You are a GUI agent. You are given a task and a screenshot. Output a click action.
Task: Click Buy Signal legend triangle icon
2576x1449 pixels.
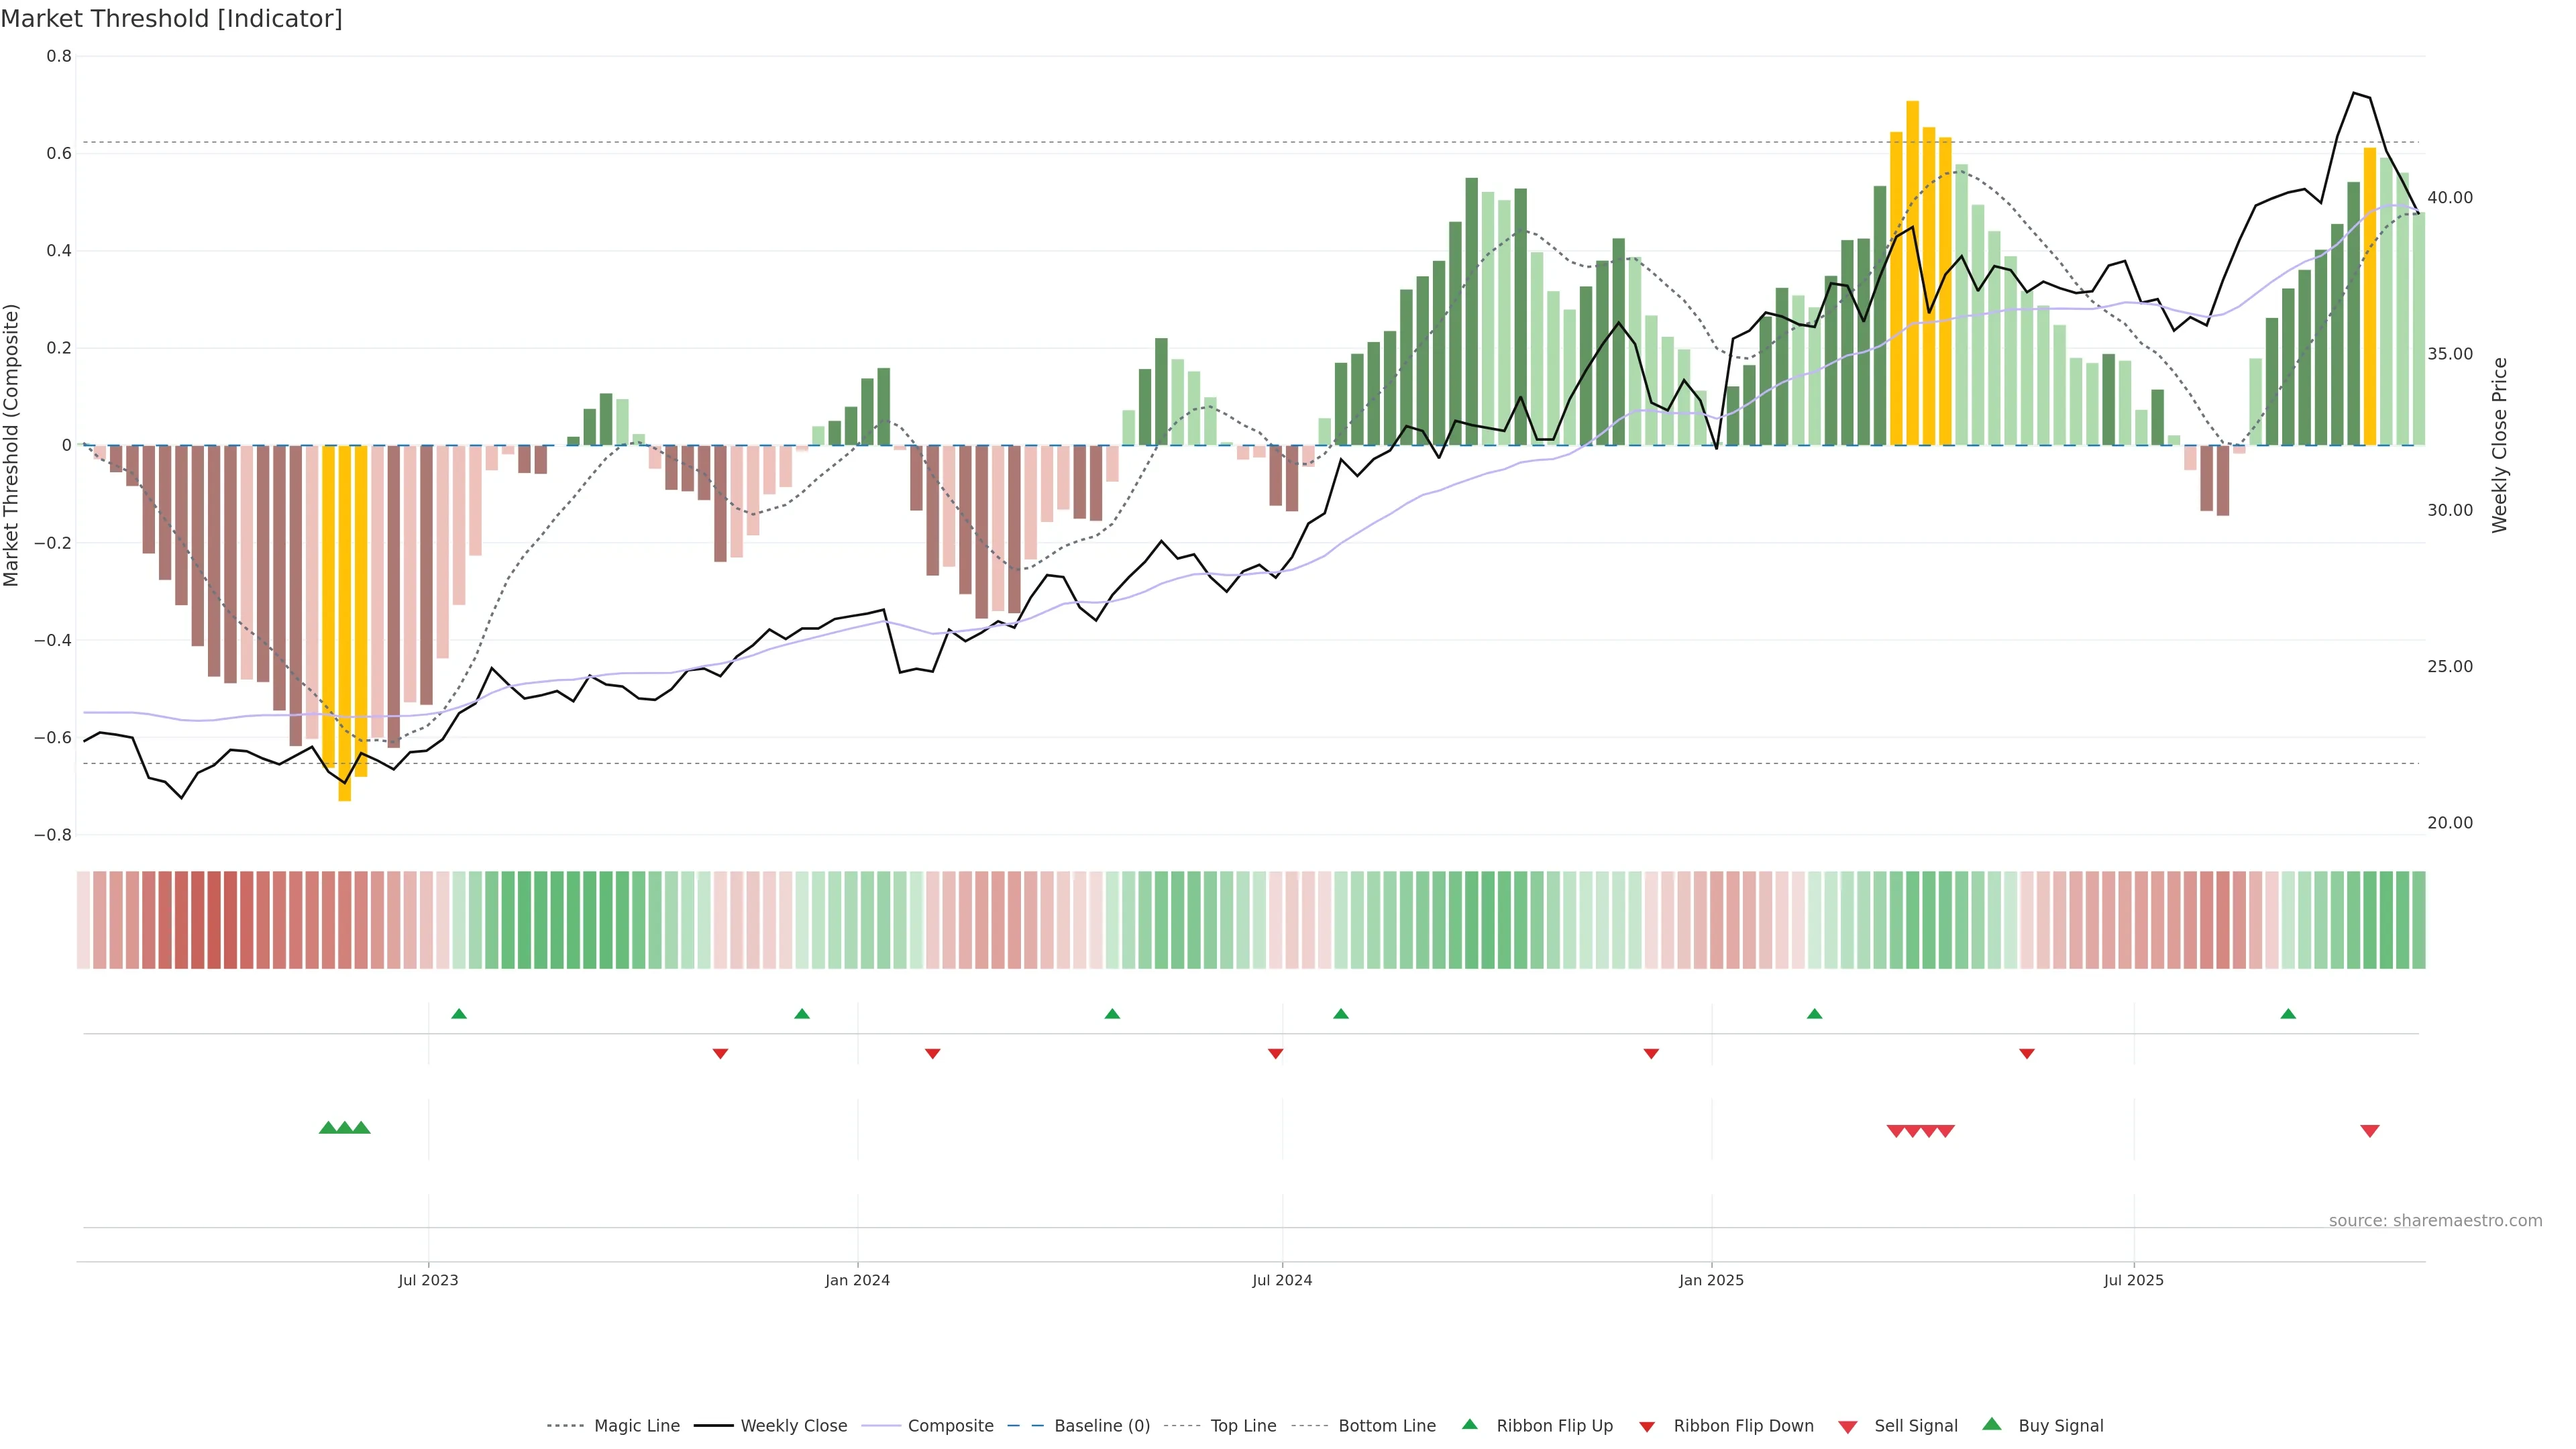(1992, 1424)
